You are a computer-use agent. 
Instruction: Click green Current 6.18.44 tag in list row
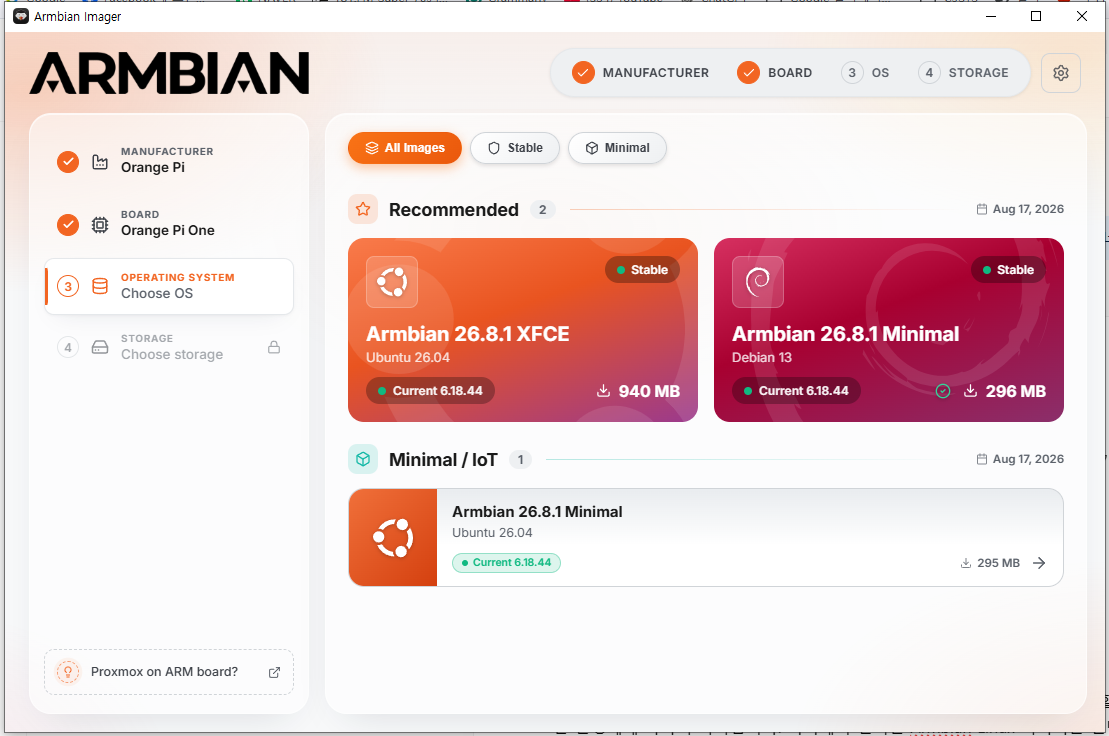(506, 563)
